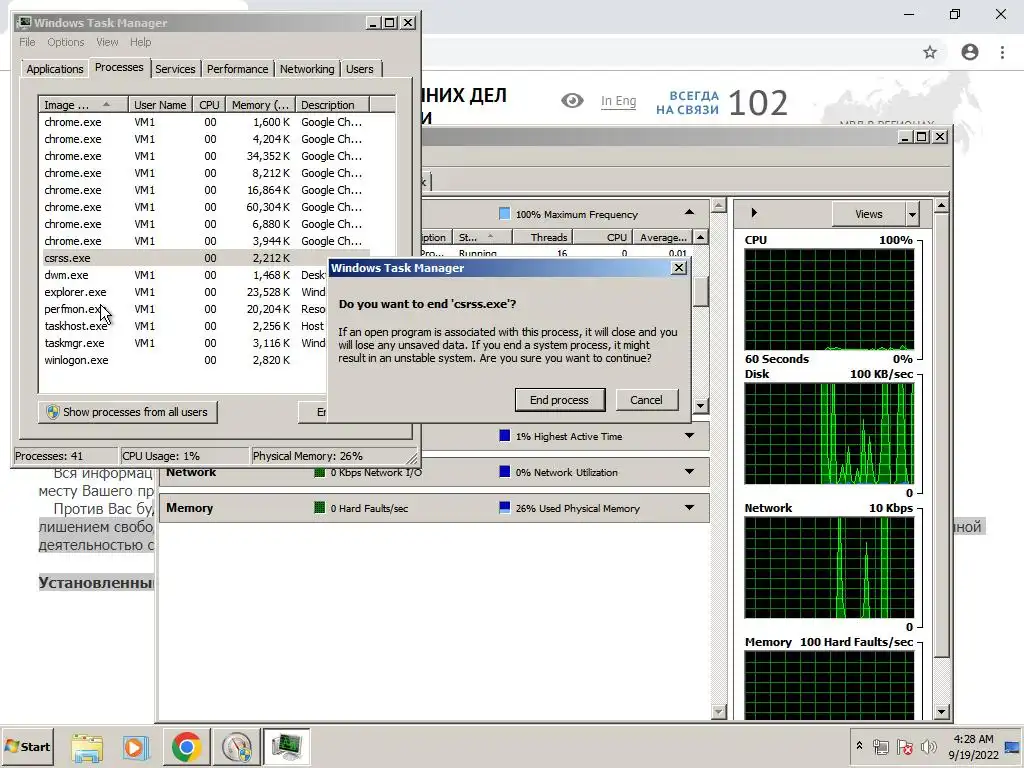Select the explorer.exe process row

185,292
